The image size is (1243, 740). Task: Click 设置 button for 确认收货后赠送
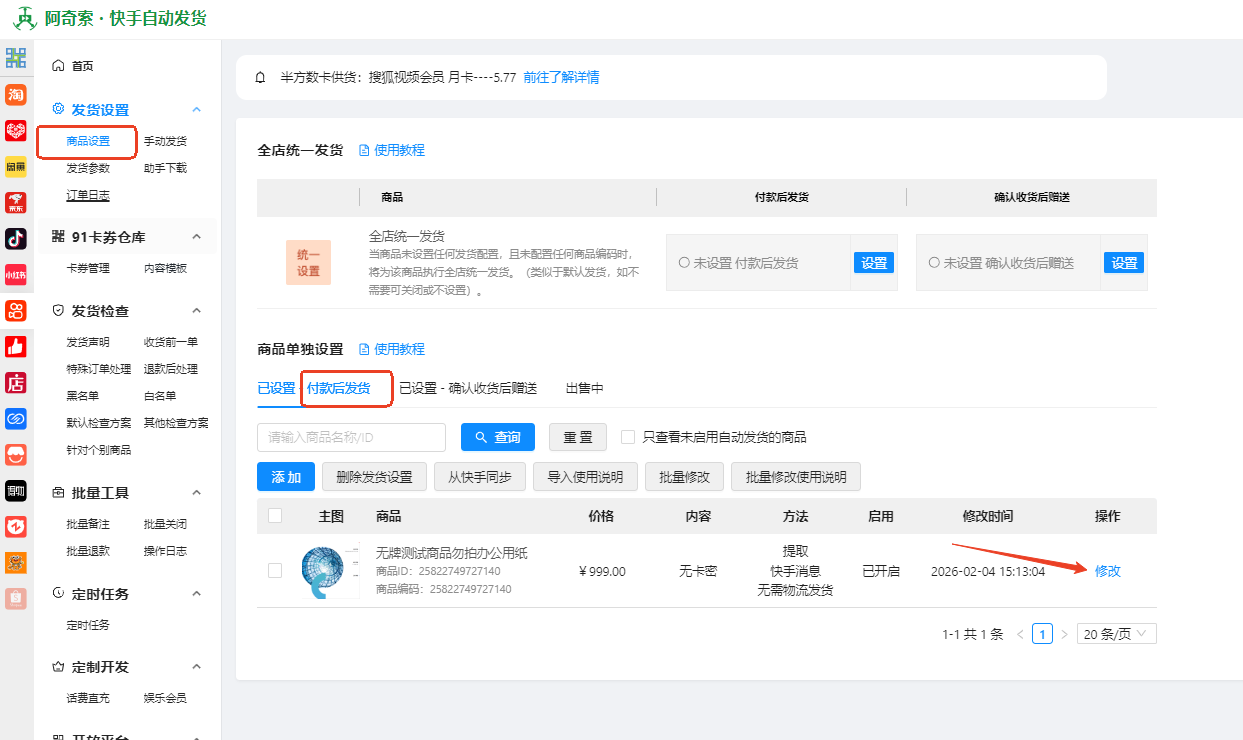(x=1124, y=263)
